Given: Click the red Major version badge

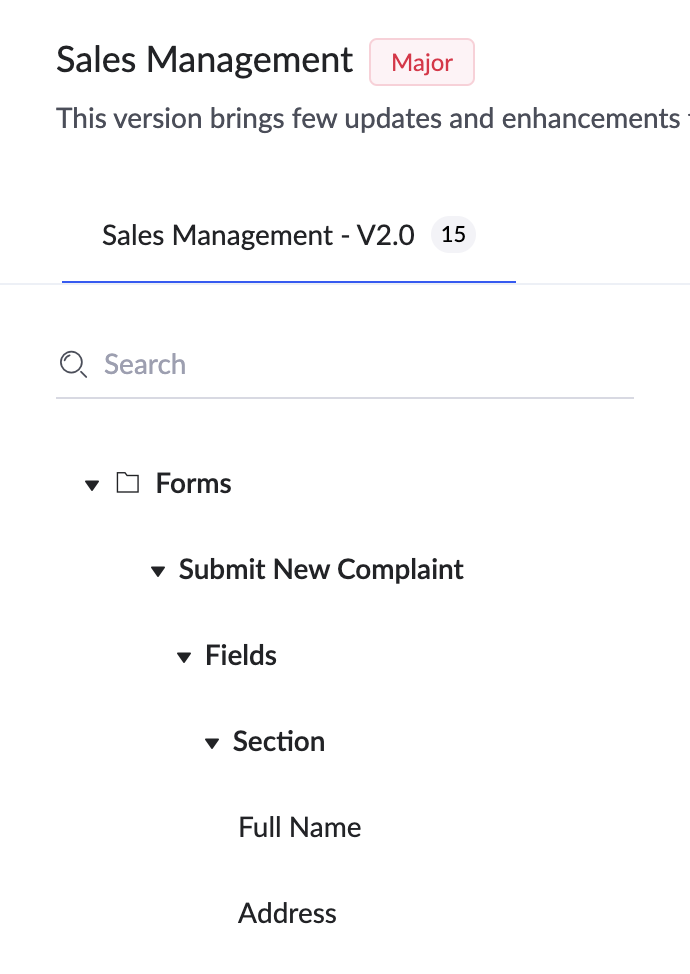Looking at the screenshot, I should 422,63.
